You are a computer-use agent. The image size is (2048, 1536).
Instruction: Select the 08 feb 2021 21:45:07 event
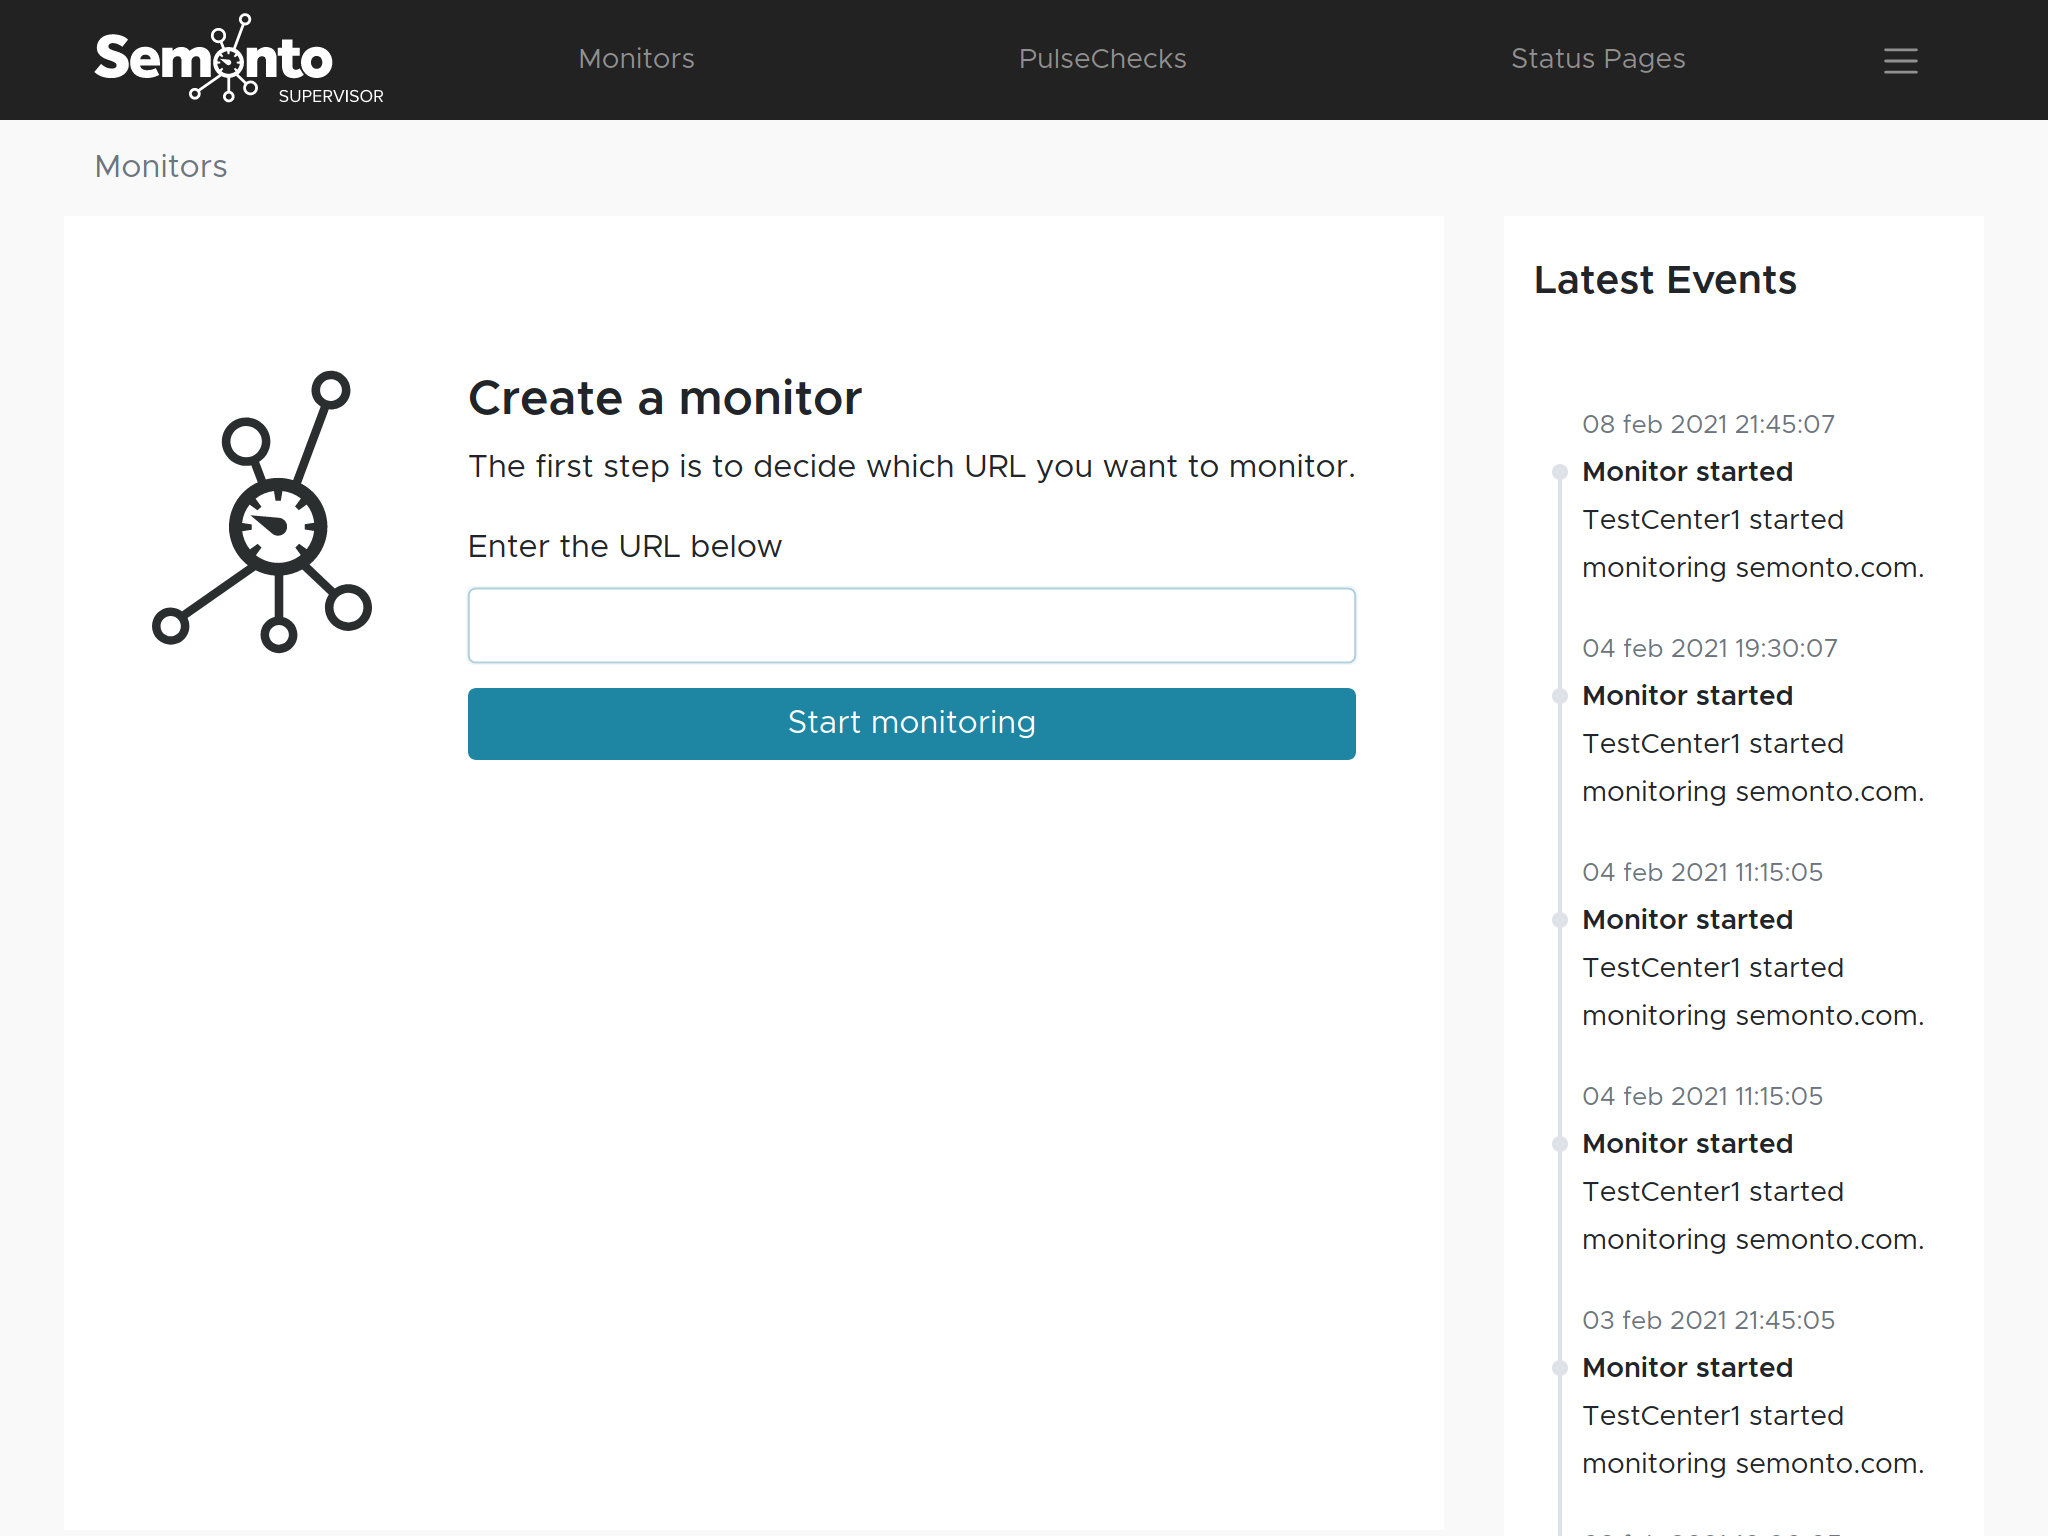pyautogui.click(x=1707, y=424)
